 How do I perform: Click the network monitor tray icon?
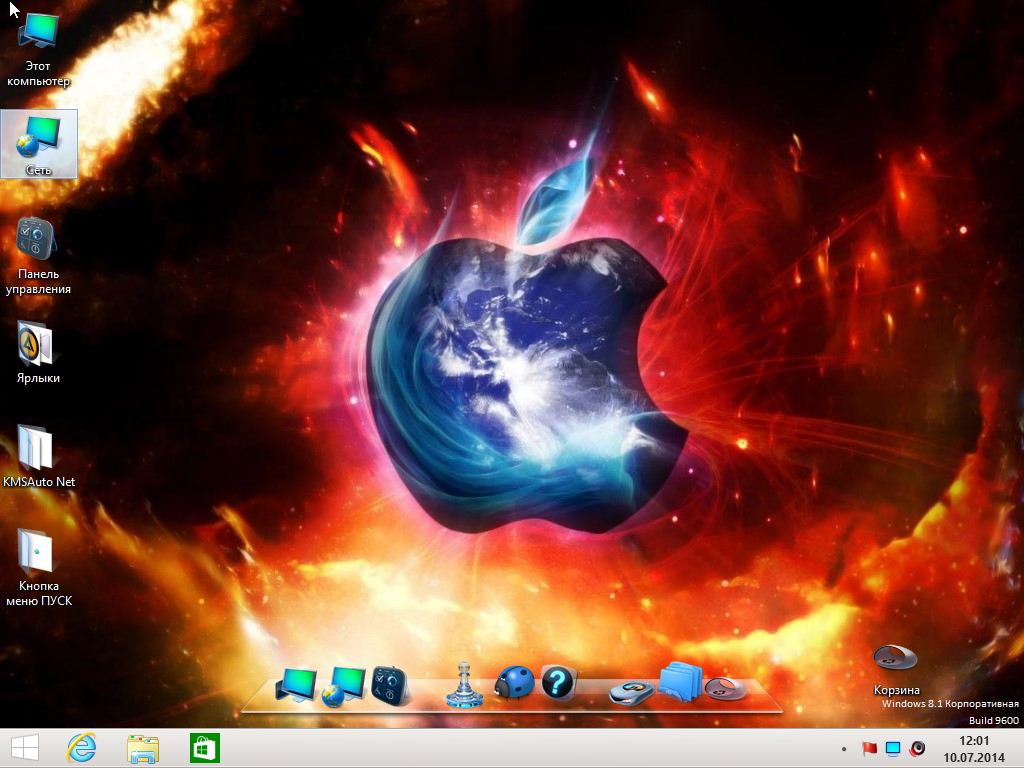click(x=893, y=748)
